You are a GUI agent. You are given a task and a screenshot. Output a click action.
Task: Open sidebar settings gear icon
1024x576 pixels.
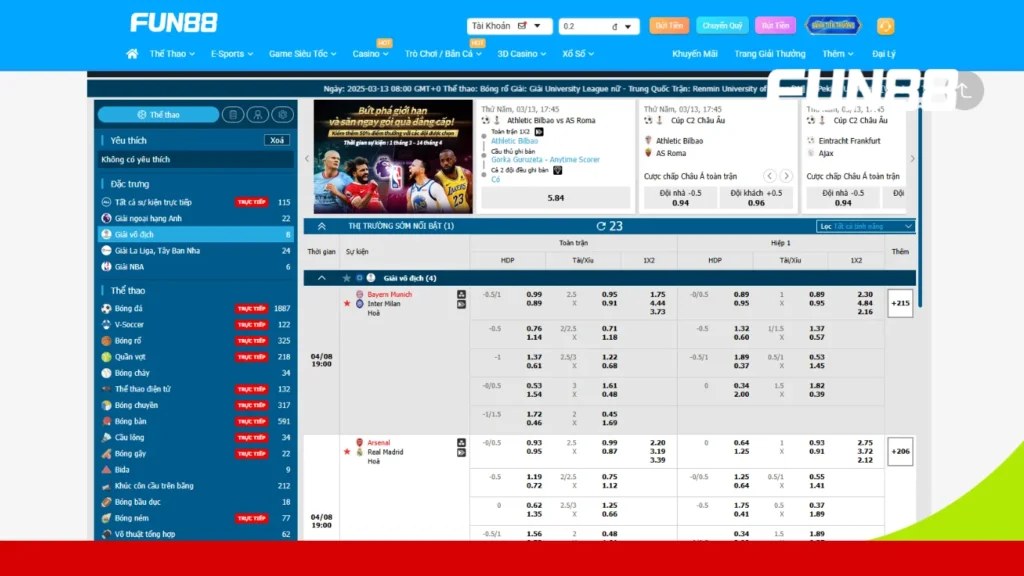pos(282,114)
